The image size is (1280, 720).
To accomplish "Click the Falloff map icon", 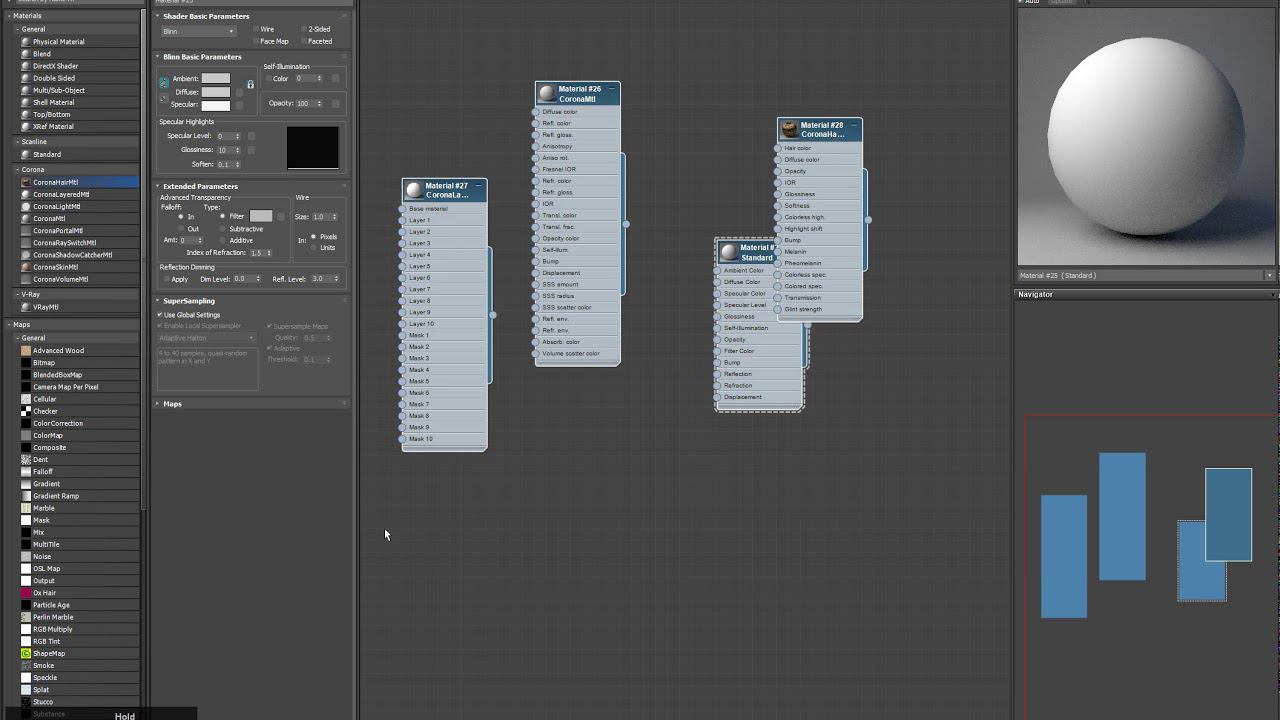I will (x=26, y=472).
